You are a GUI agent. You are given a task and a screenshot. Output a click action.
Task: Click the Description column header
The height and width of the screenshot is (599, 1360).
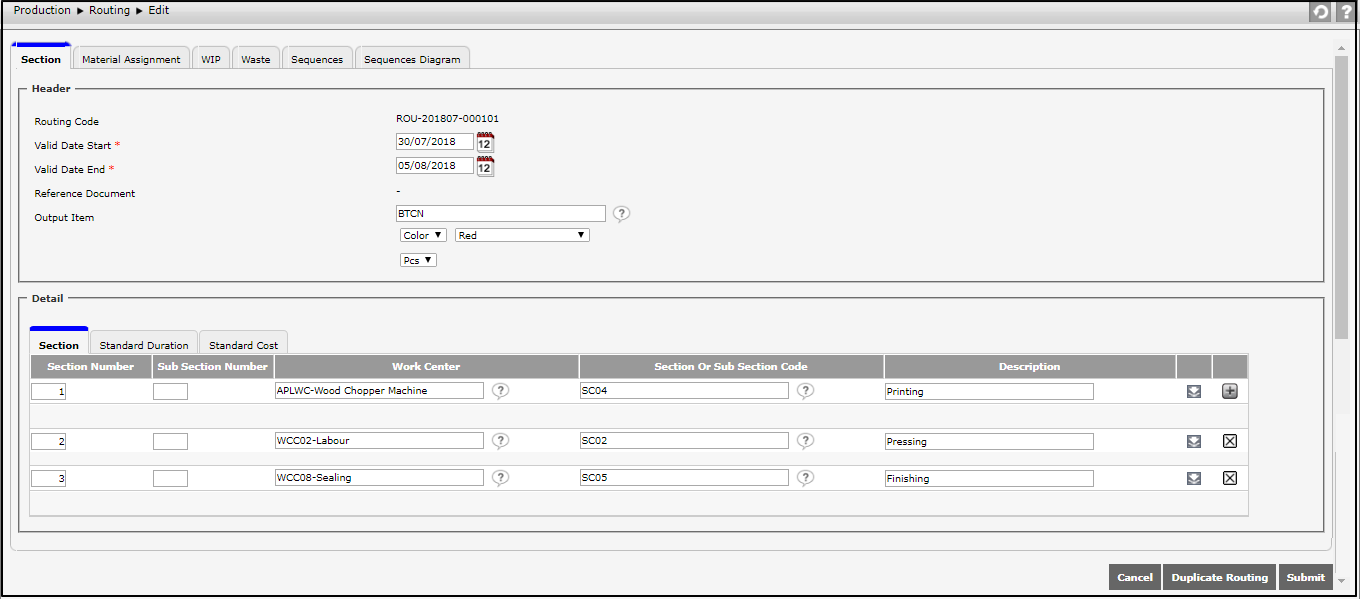pyautogui.click(x=1029, y=366)
